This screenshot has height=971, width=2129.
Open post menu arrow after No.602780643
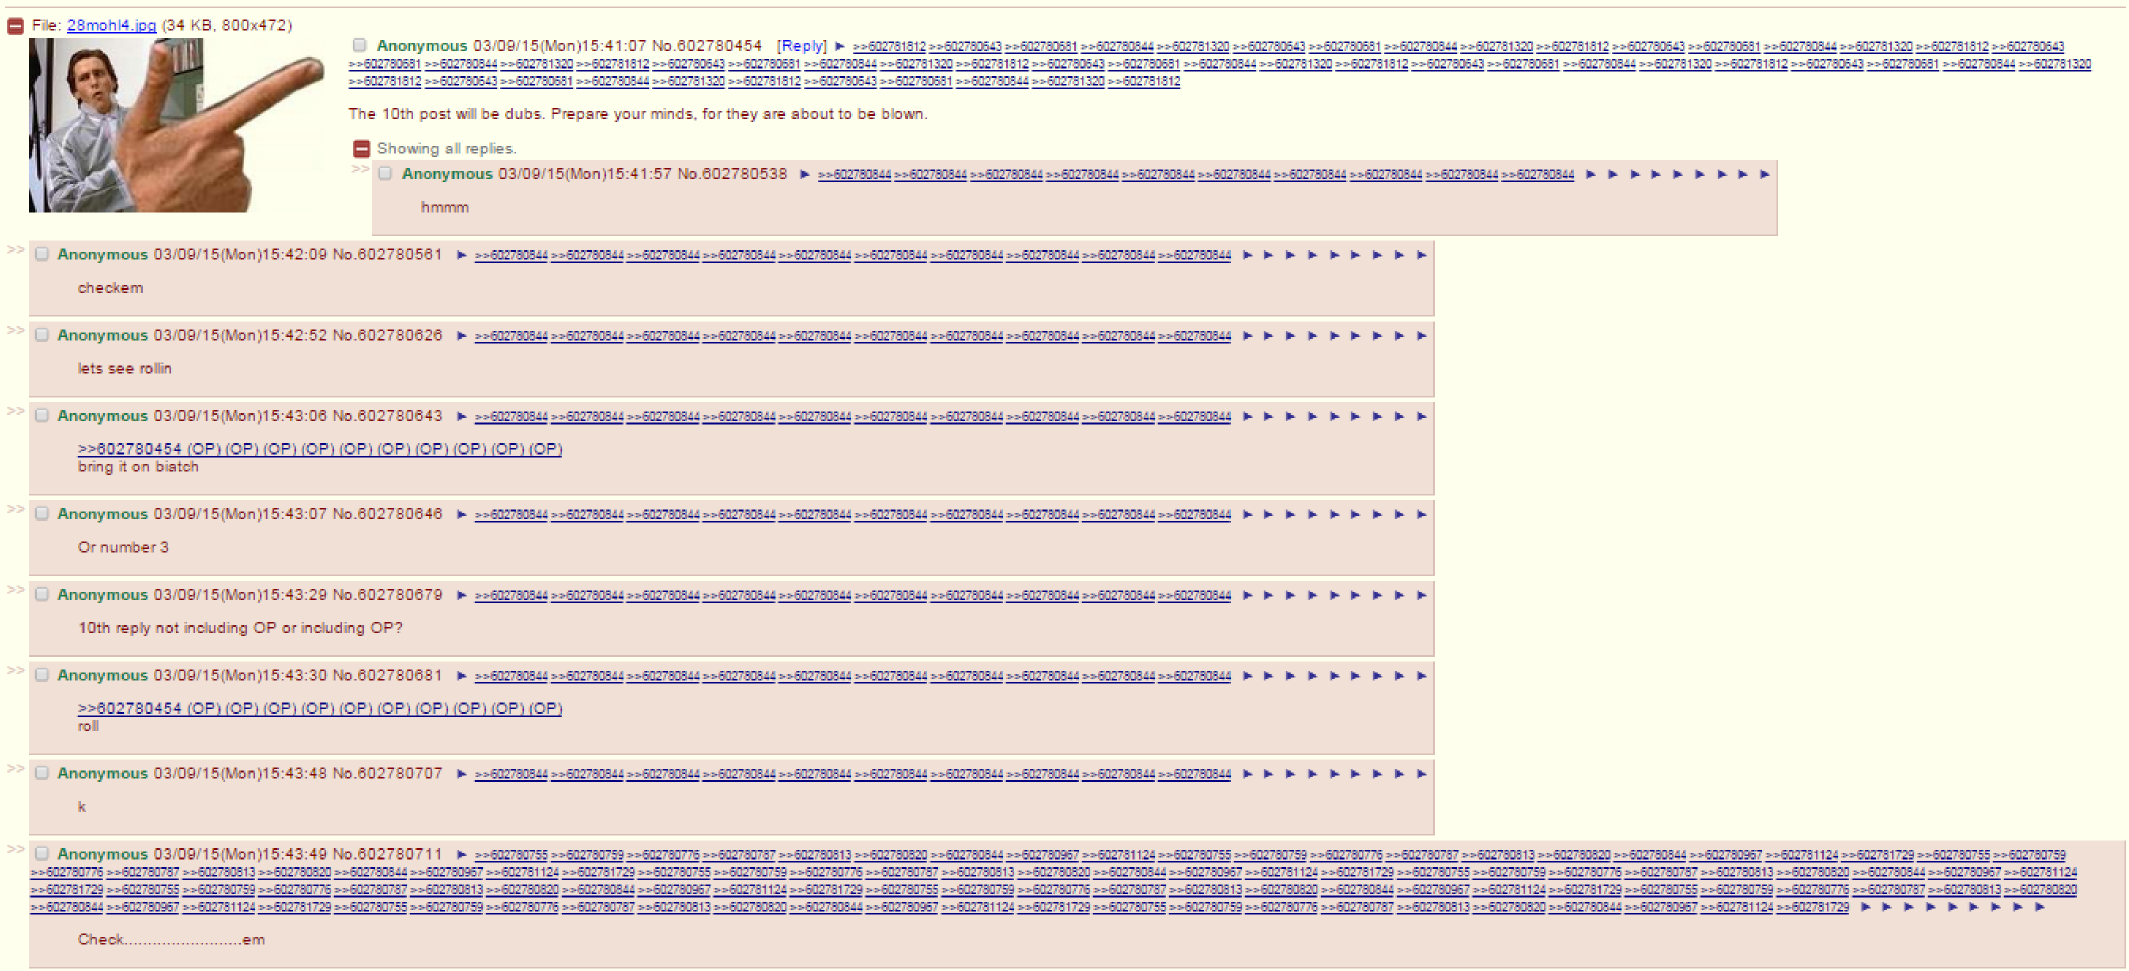[461, 416]
